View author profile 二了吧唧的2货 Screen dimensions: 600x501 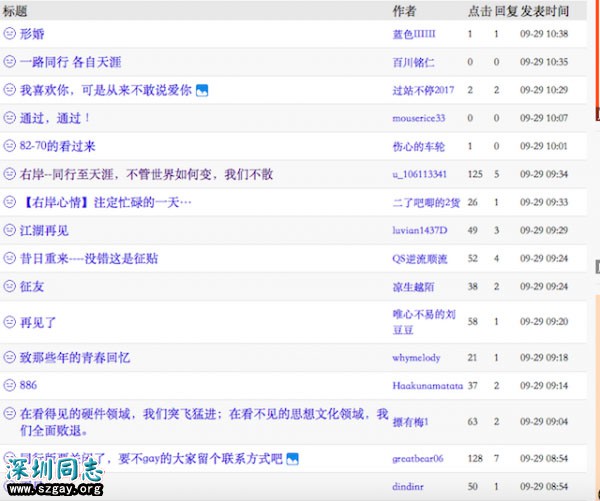click(426, 202)
